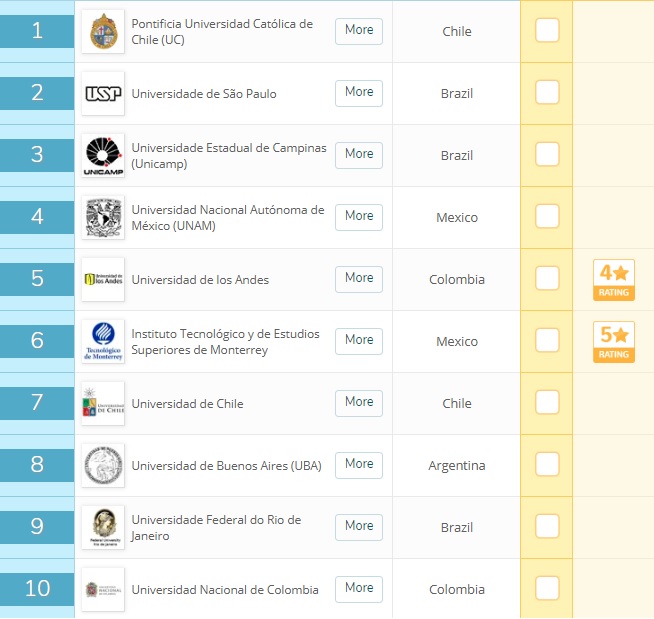Click the UNAM crest logo
Viewport: 654px width, 619px height.
pyautogui.click(x=102, y=217)
